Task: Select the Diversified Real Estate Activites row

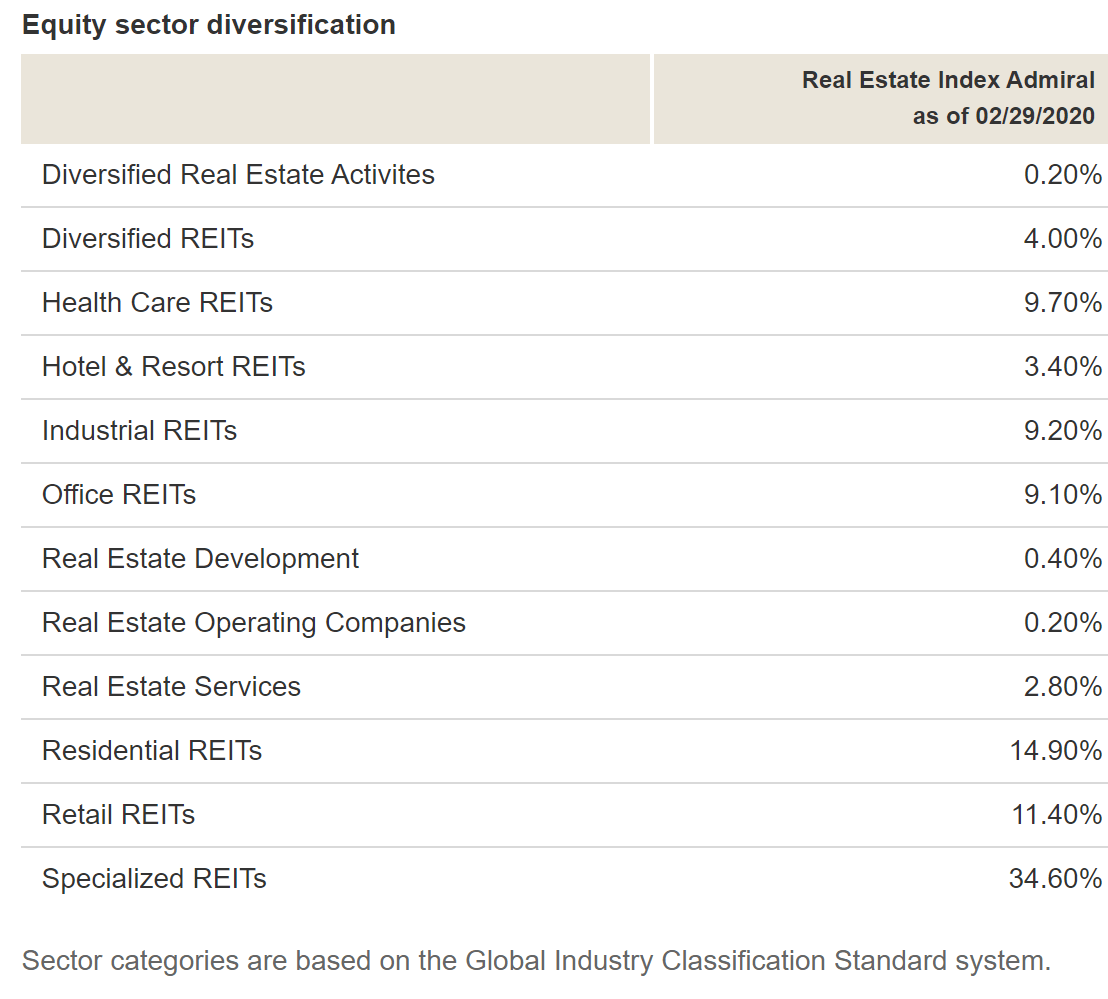Action: (x=238, y=174)
